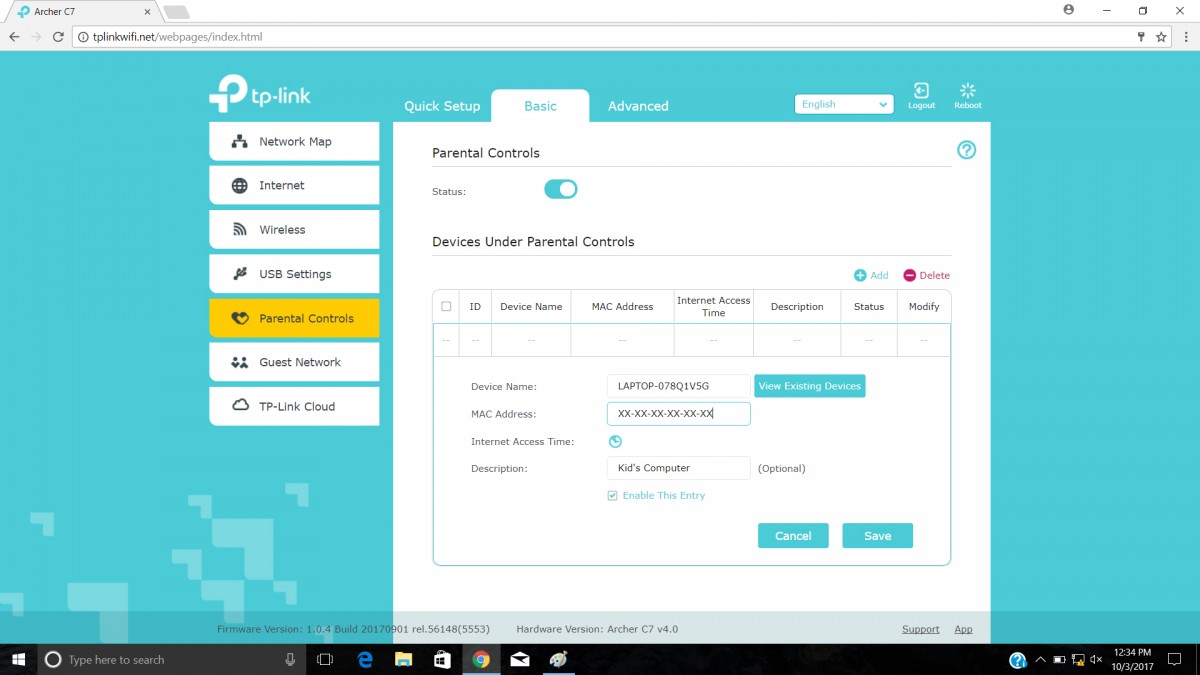Open the Internet Access Time clock icon
Viewport: 1200px width, 675px height.
[x=615, y=441]
